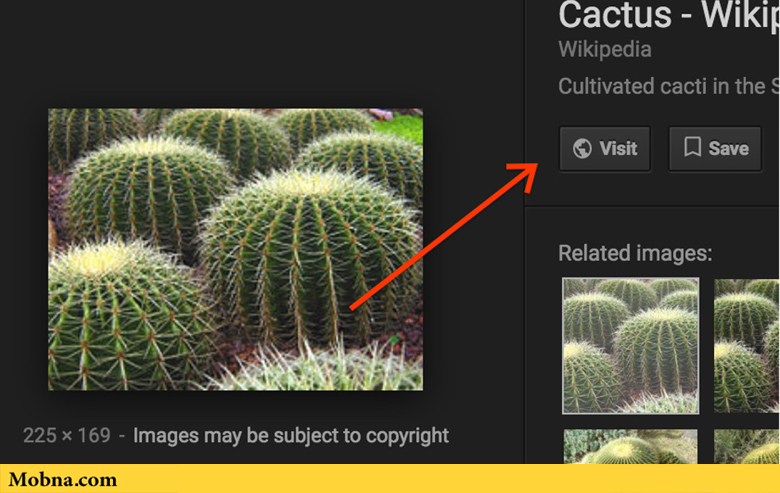Click the tail of the red arrow
Screen dimensions: 780x493
pos(354,307)
